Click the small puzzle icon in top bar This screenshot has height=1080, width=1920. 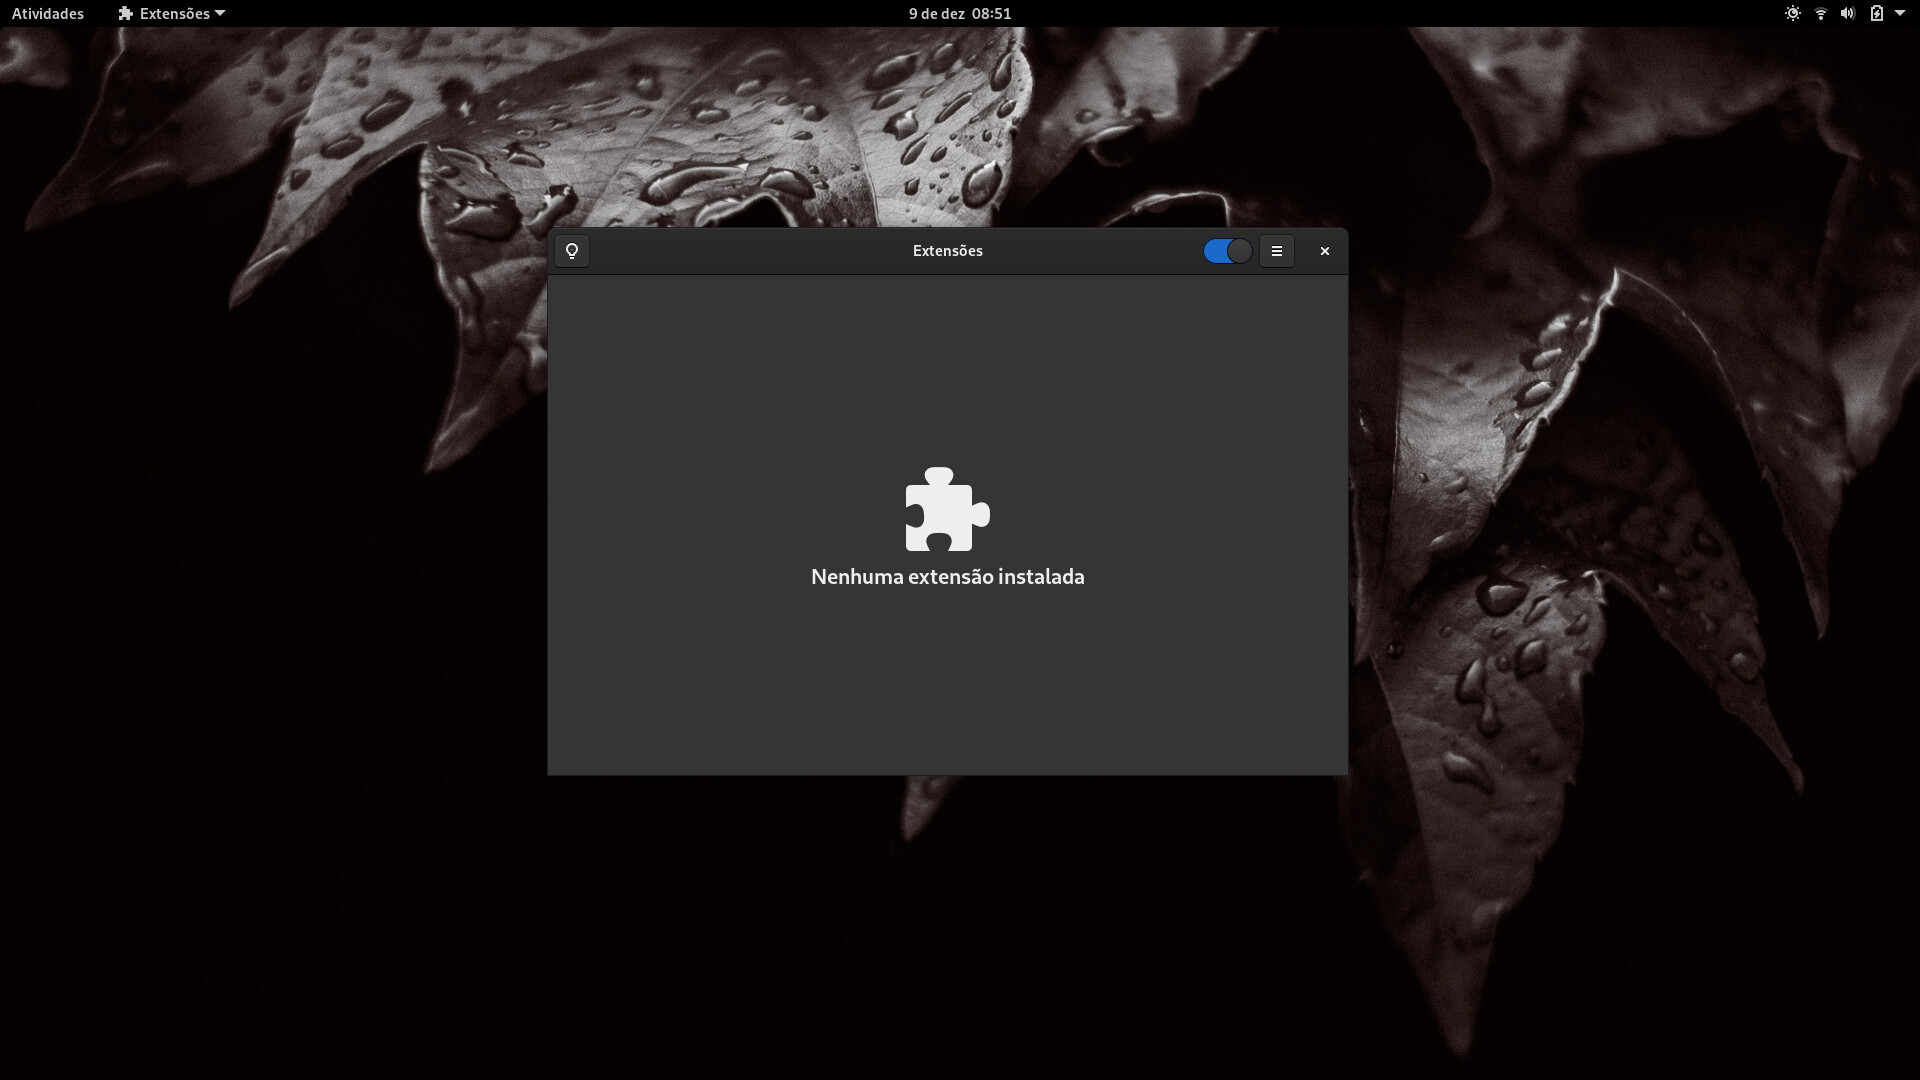[125, 13]
